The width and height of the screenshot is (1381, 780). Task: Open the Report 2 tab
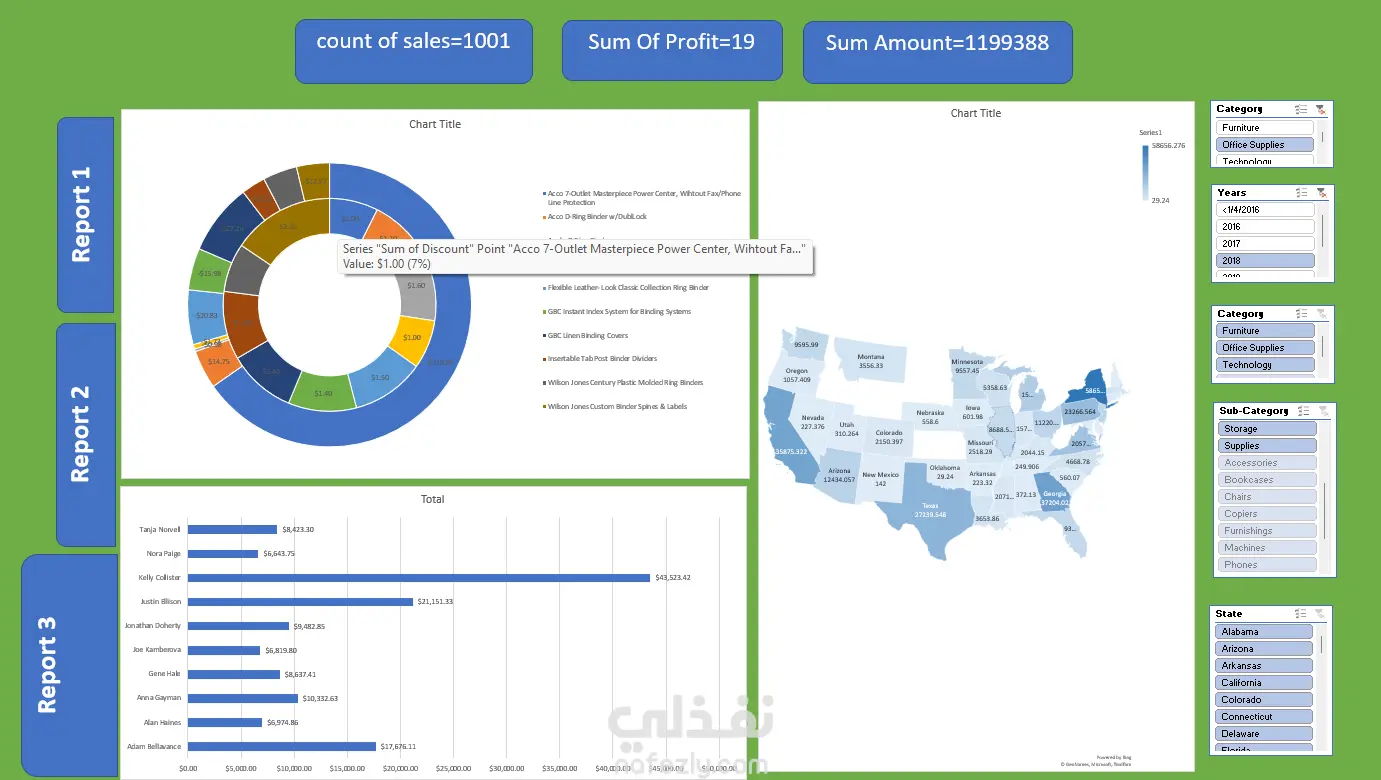[86, 434]
